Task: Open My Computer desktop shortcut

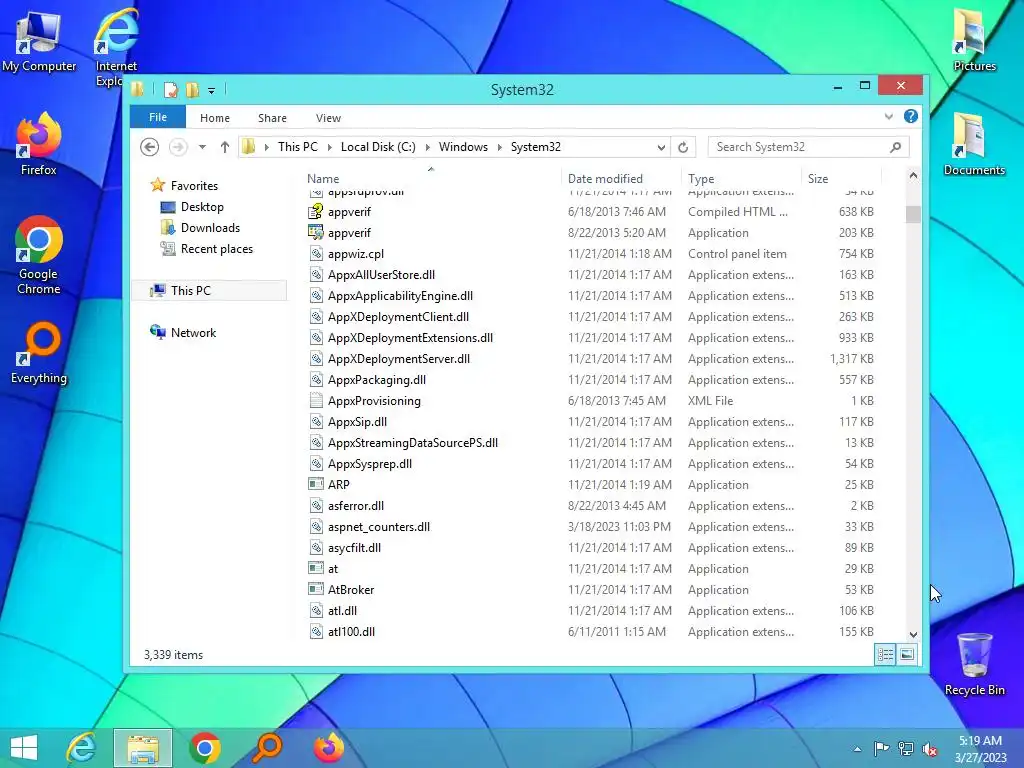Action: click(x=39, y=42)
